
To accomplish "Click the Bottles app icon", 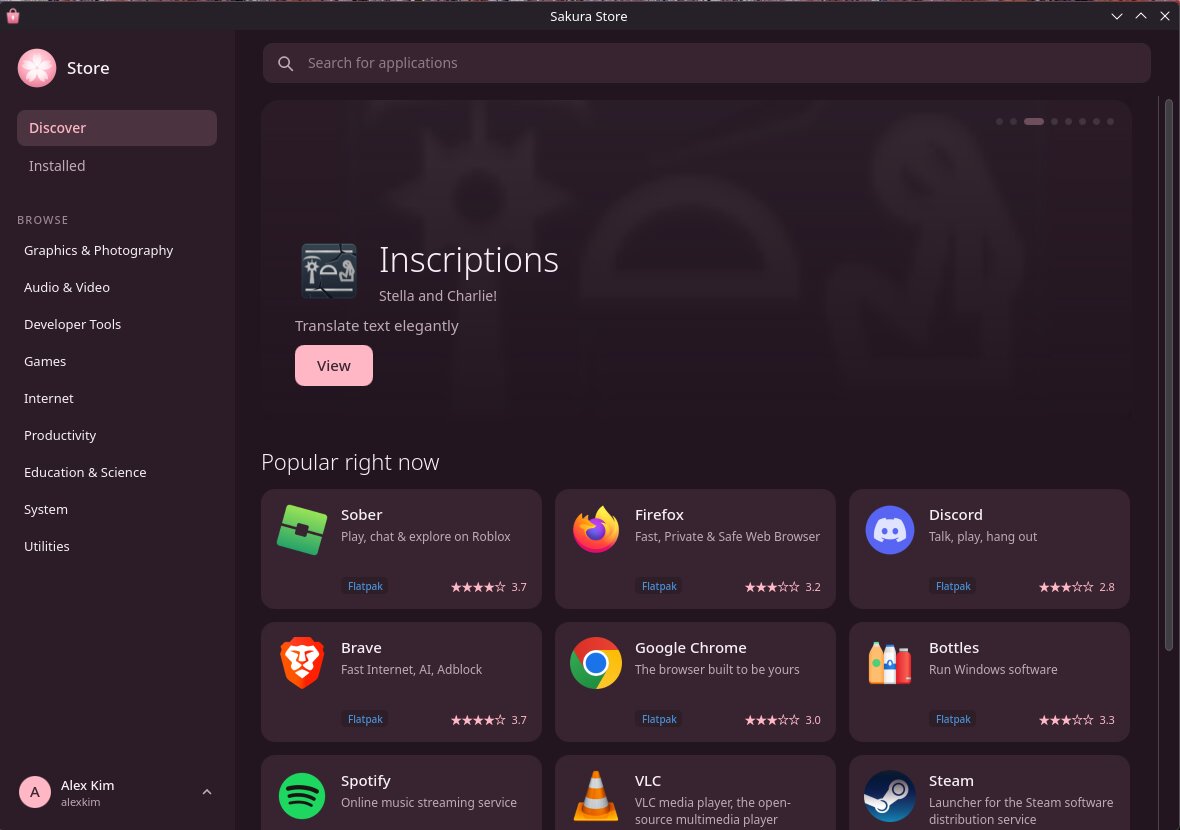I will pyautogui.click(x=890, y=663).
